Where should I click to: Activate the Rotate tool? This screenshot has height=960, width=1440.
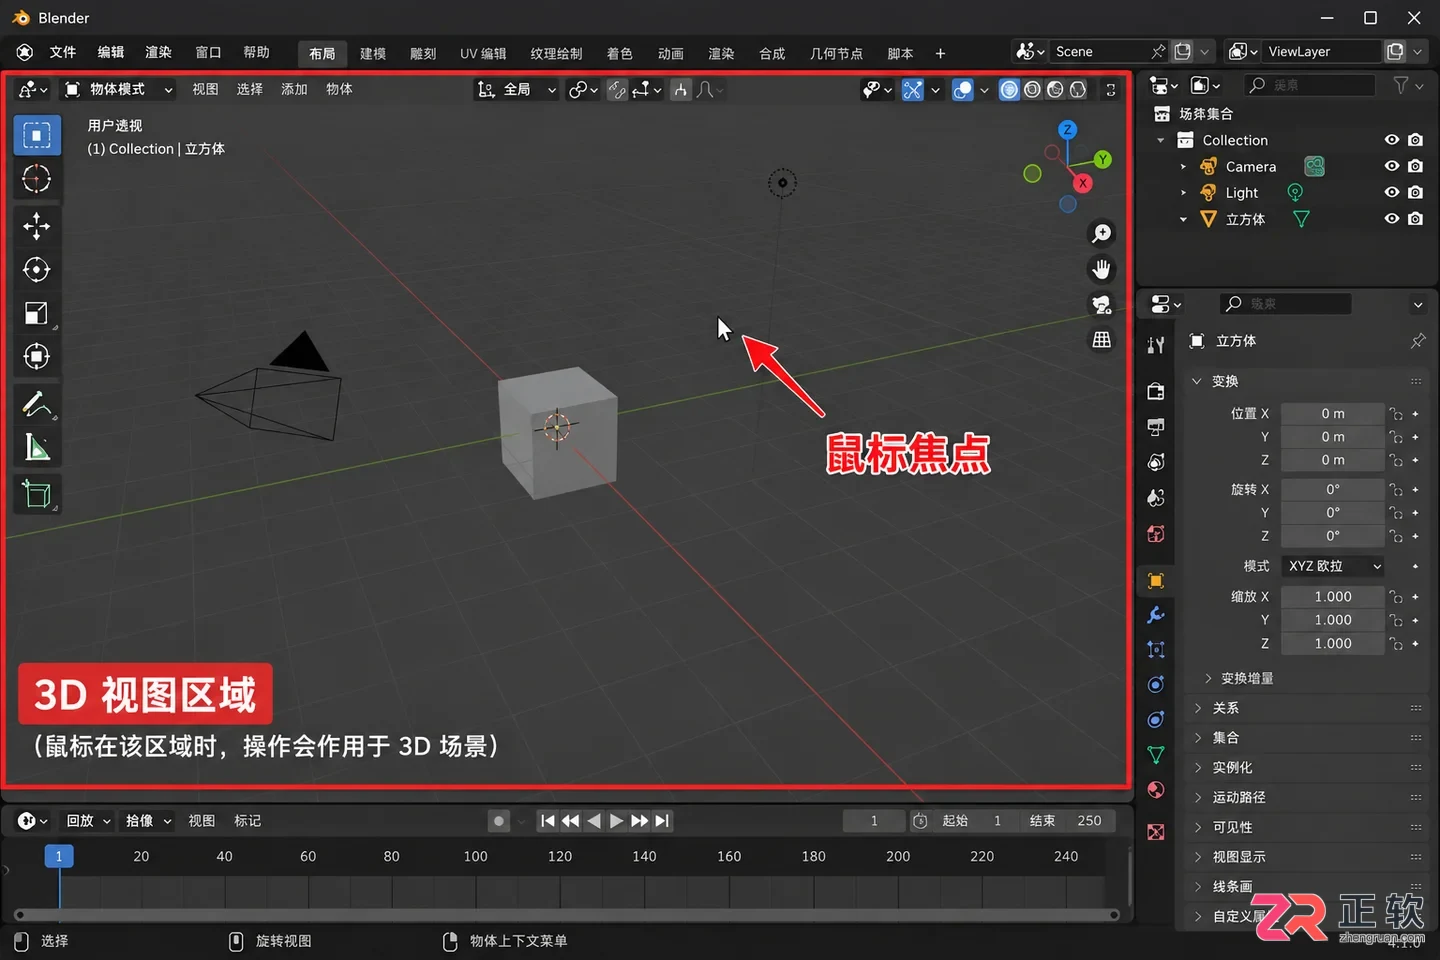click(37, 269)
